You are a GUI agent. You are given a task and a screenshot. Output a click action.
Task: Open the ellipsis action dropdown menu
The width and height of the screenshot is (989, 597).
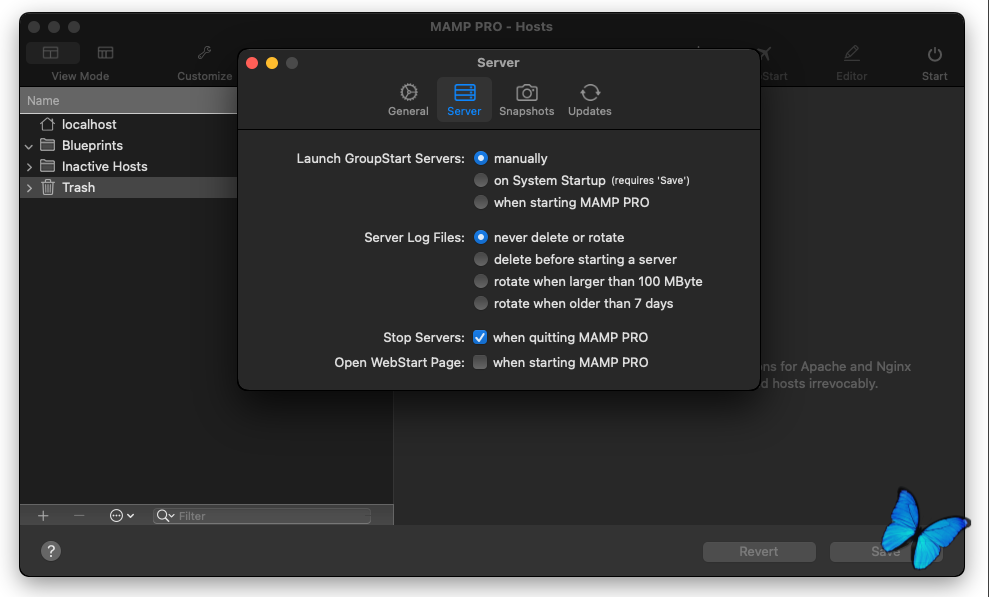tap(121, 516)
